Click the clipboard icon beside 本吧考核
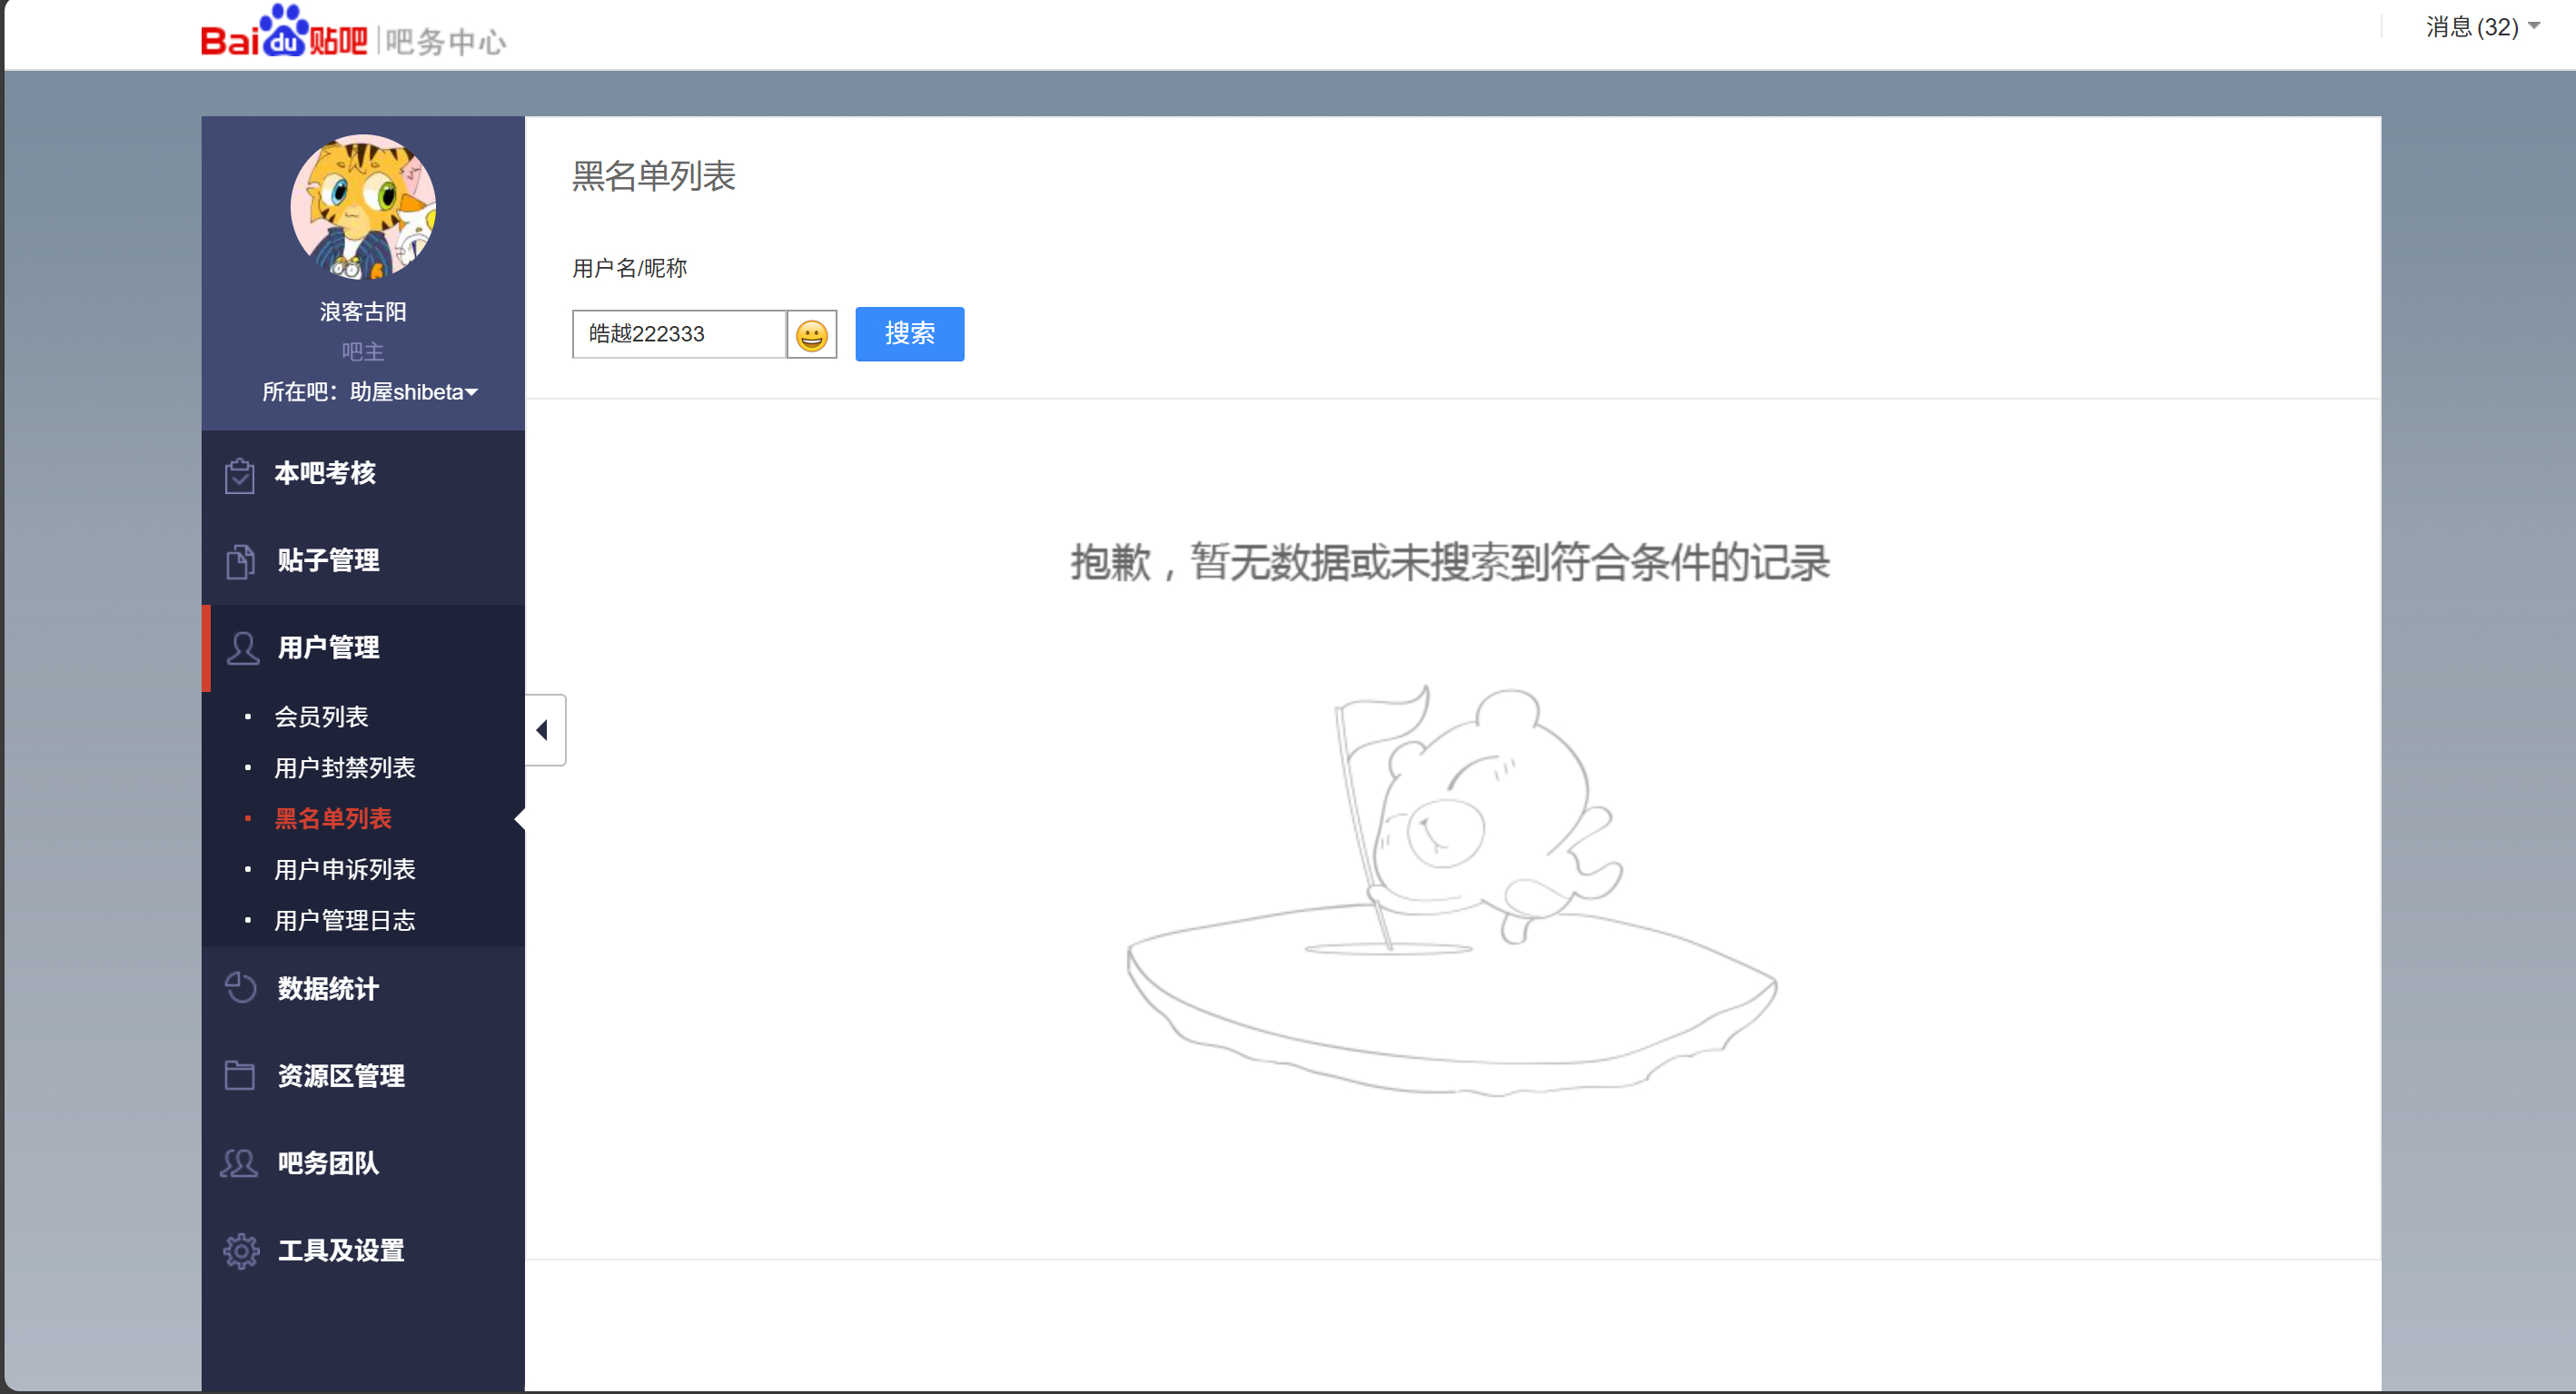This screenshot has height=1394, width=2576. 239,475
